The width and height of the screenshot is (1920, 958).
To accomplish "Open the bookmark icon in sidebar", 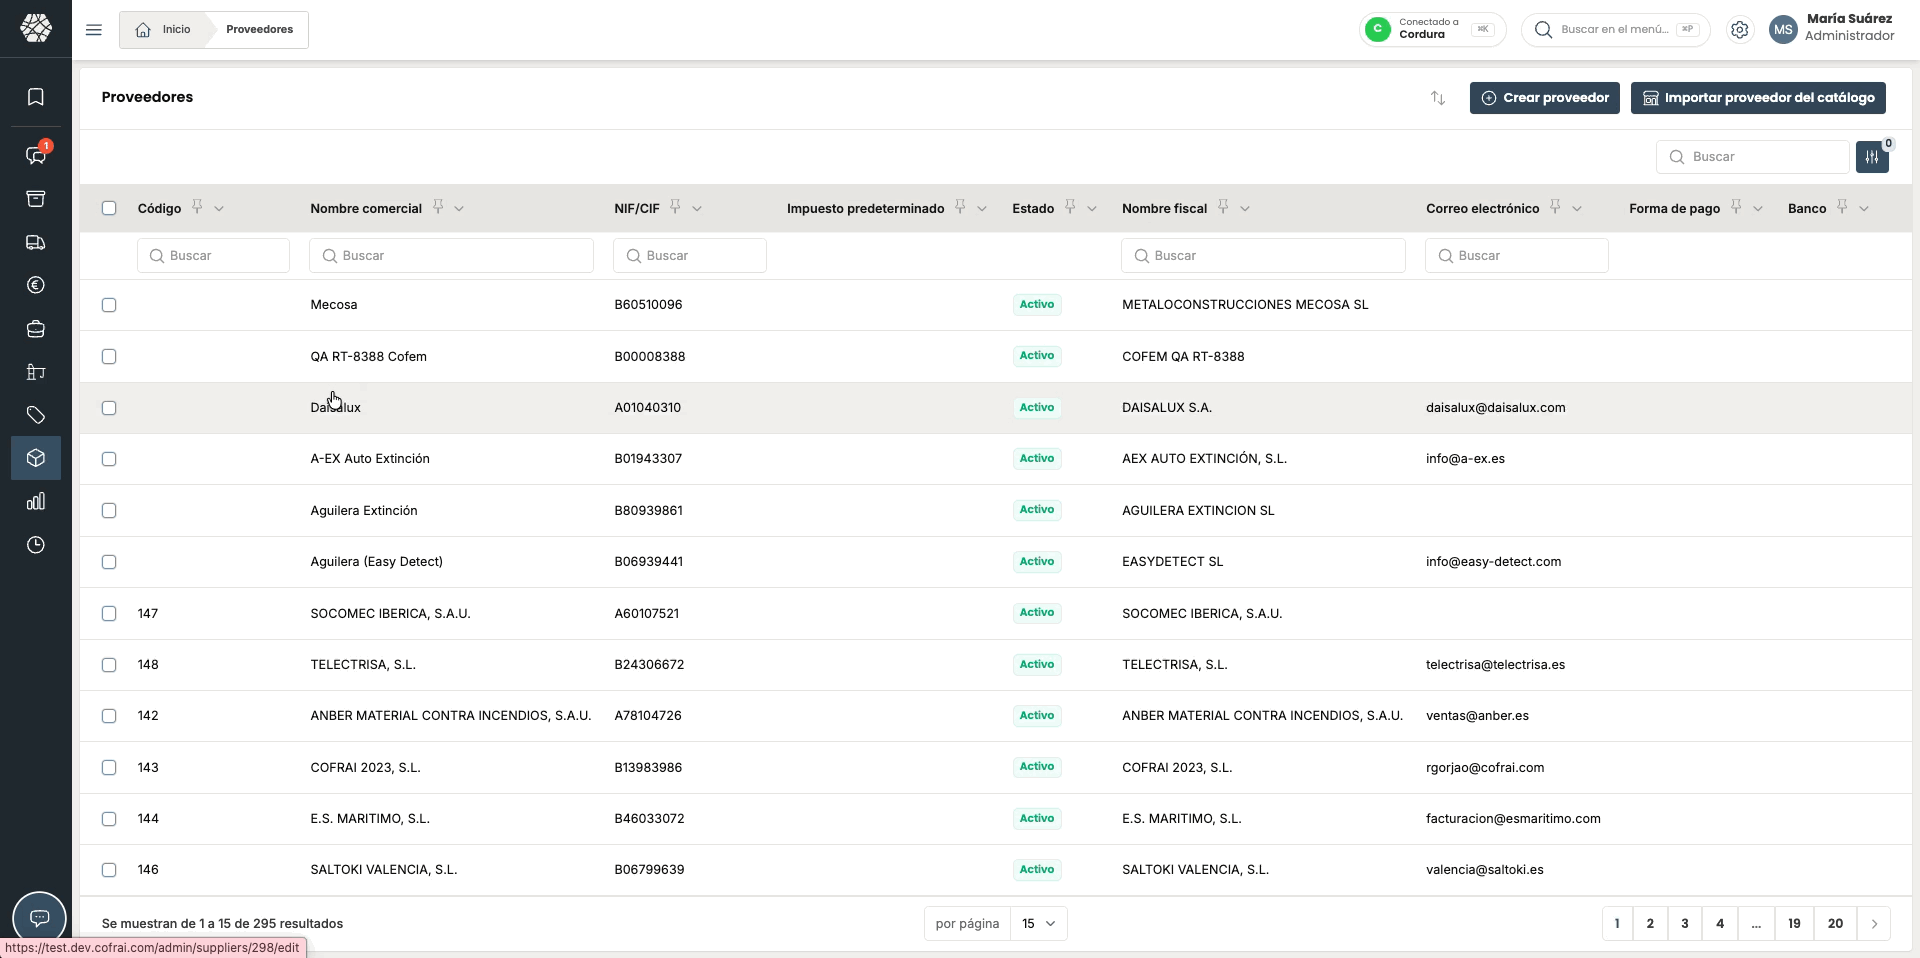I will [x=36, y=97].
